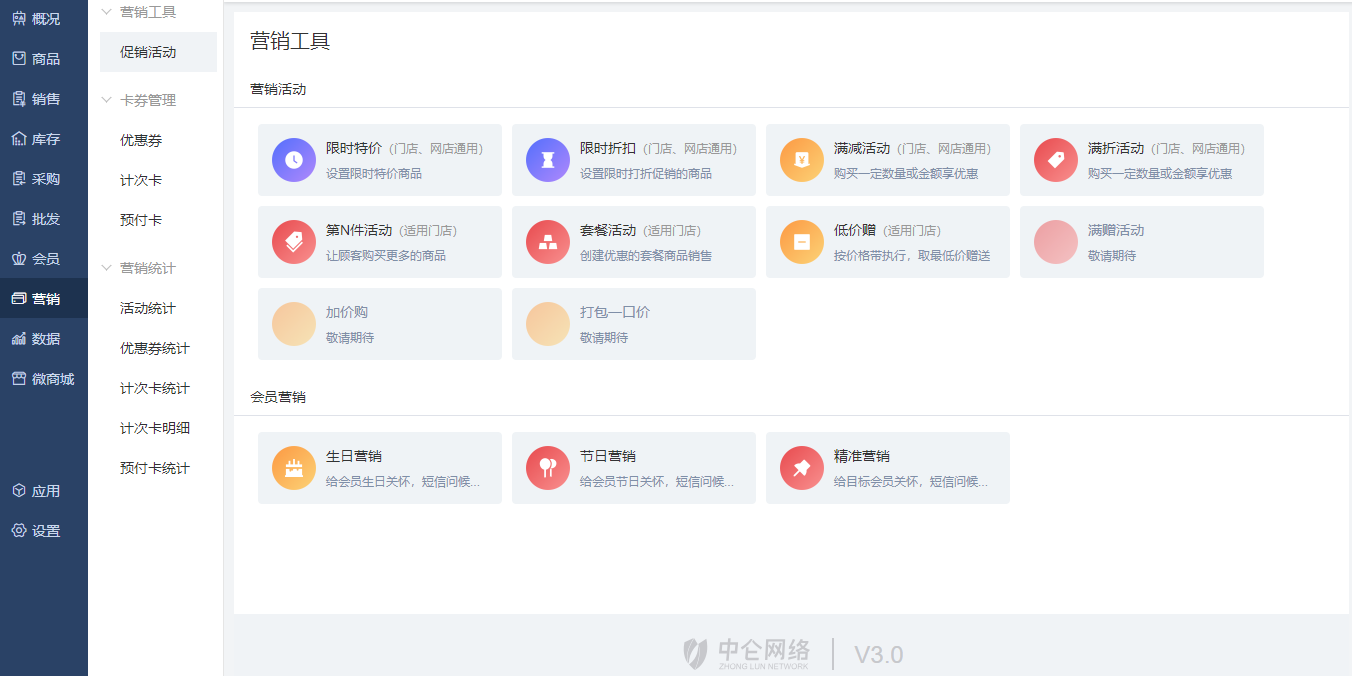This screenshot has height=676, width=1352.
Task: Go to 会员 in main navigation
Action: (x=44, y=259)
